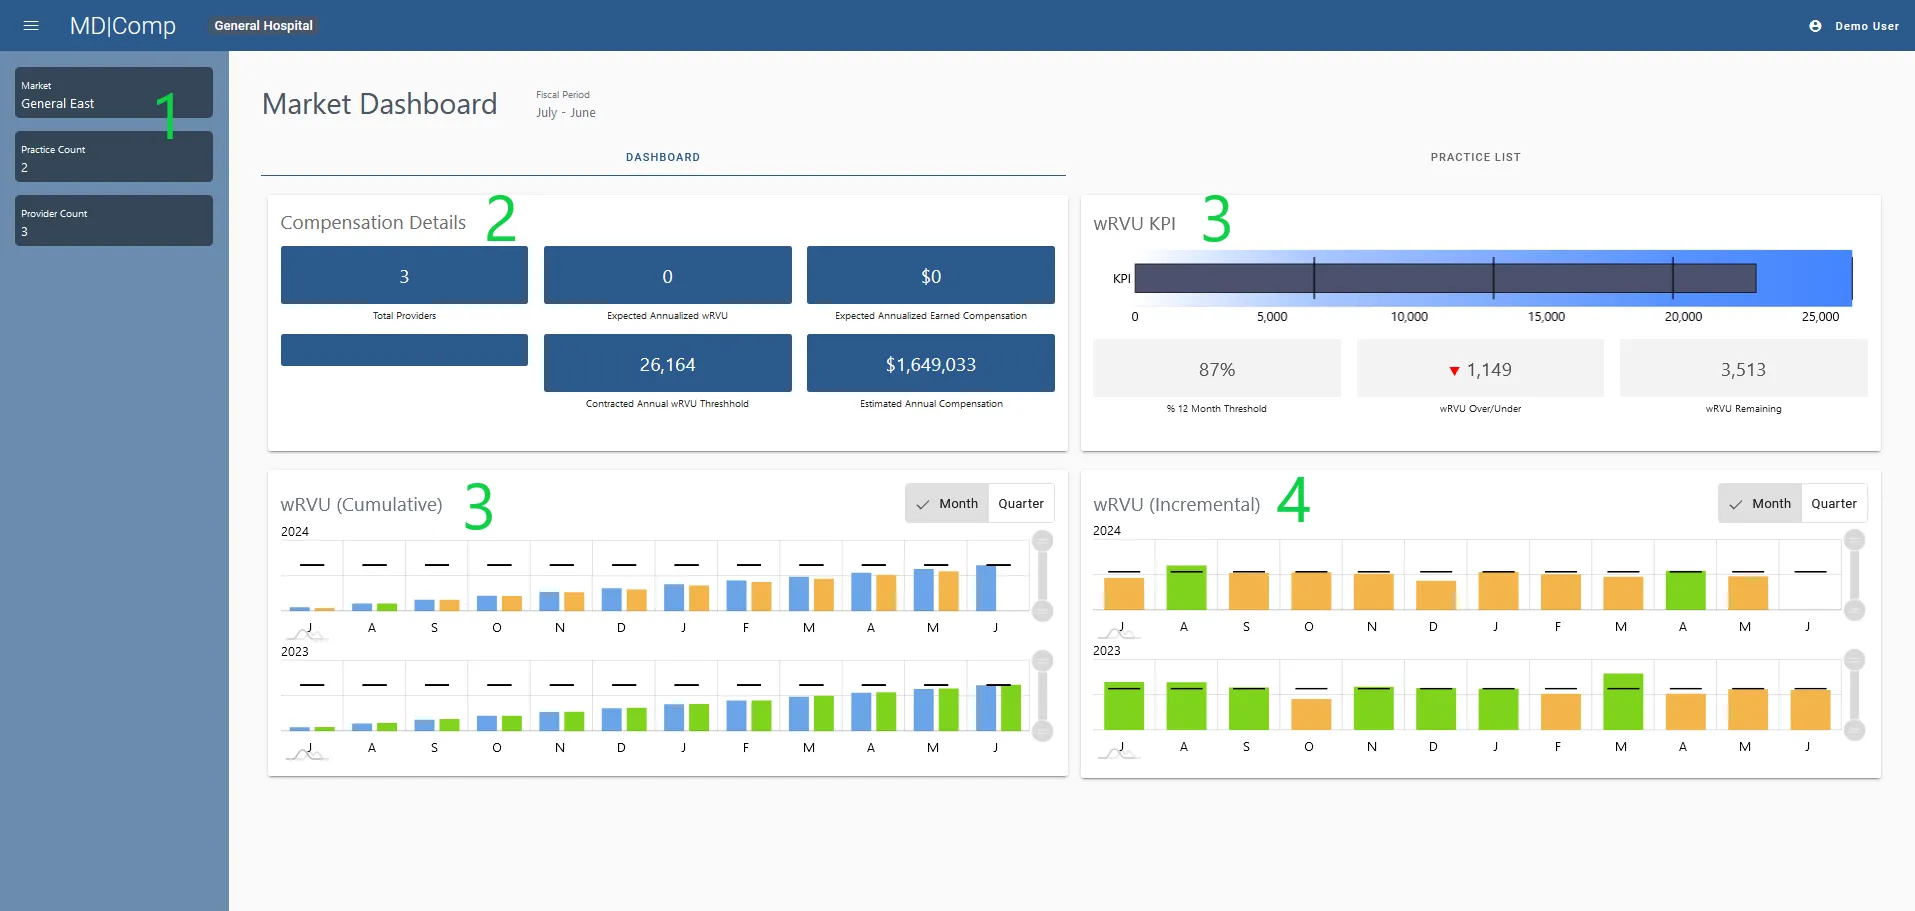Click the wRVU Over/Under card showing 1,149

(1480, 370)
